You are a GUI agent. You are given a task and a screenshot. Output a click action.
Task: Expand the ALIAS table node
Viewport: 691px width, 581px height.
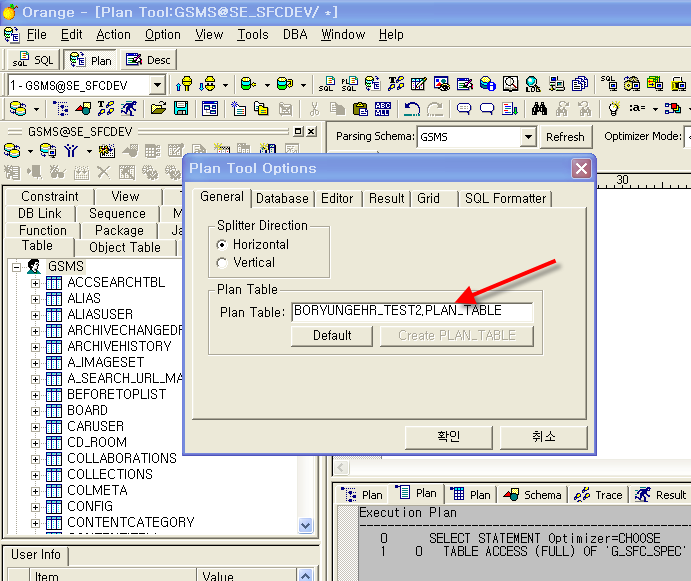[35, 299]
